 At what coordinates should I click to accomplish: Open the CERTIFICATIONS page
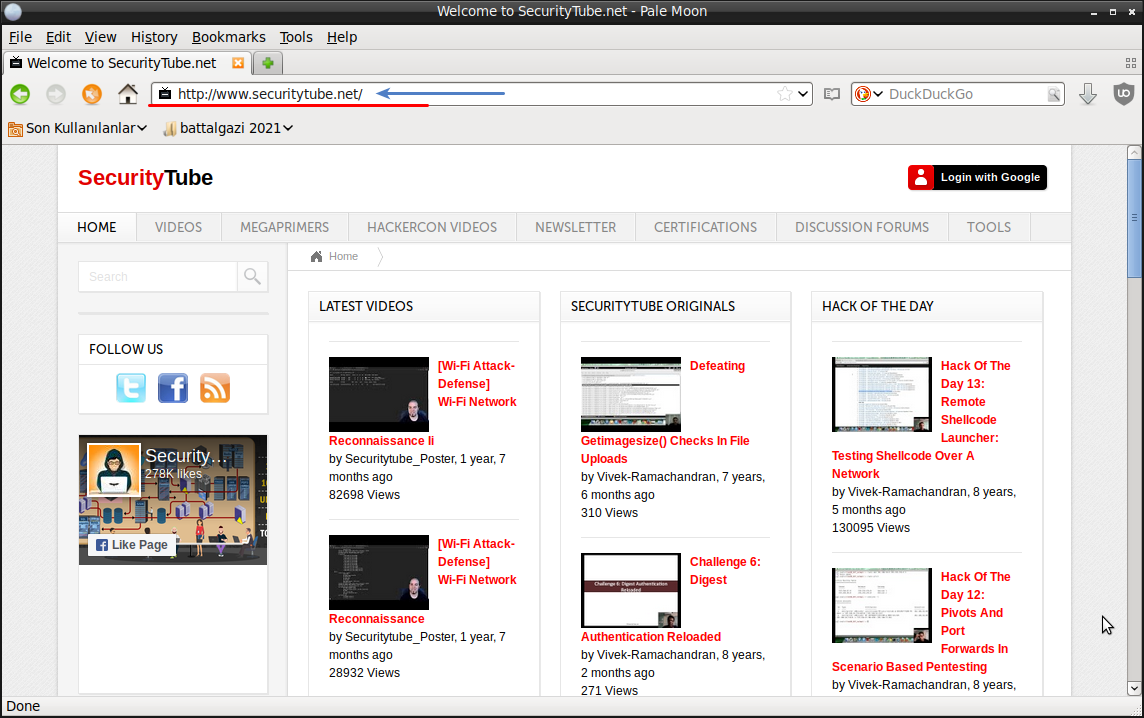click(706, 227)
